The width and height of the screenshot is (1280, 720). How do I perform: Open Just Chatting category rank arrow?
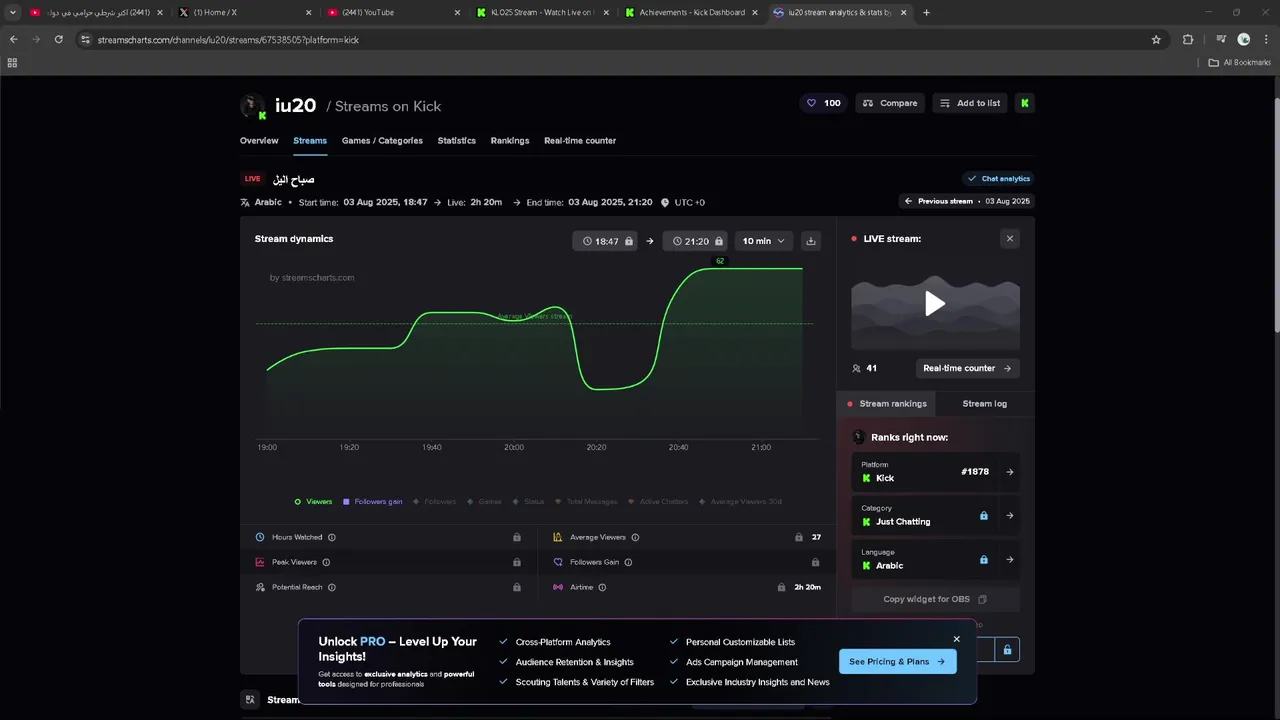pyautogui.click(x=1010, y=516)
